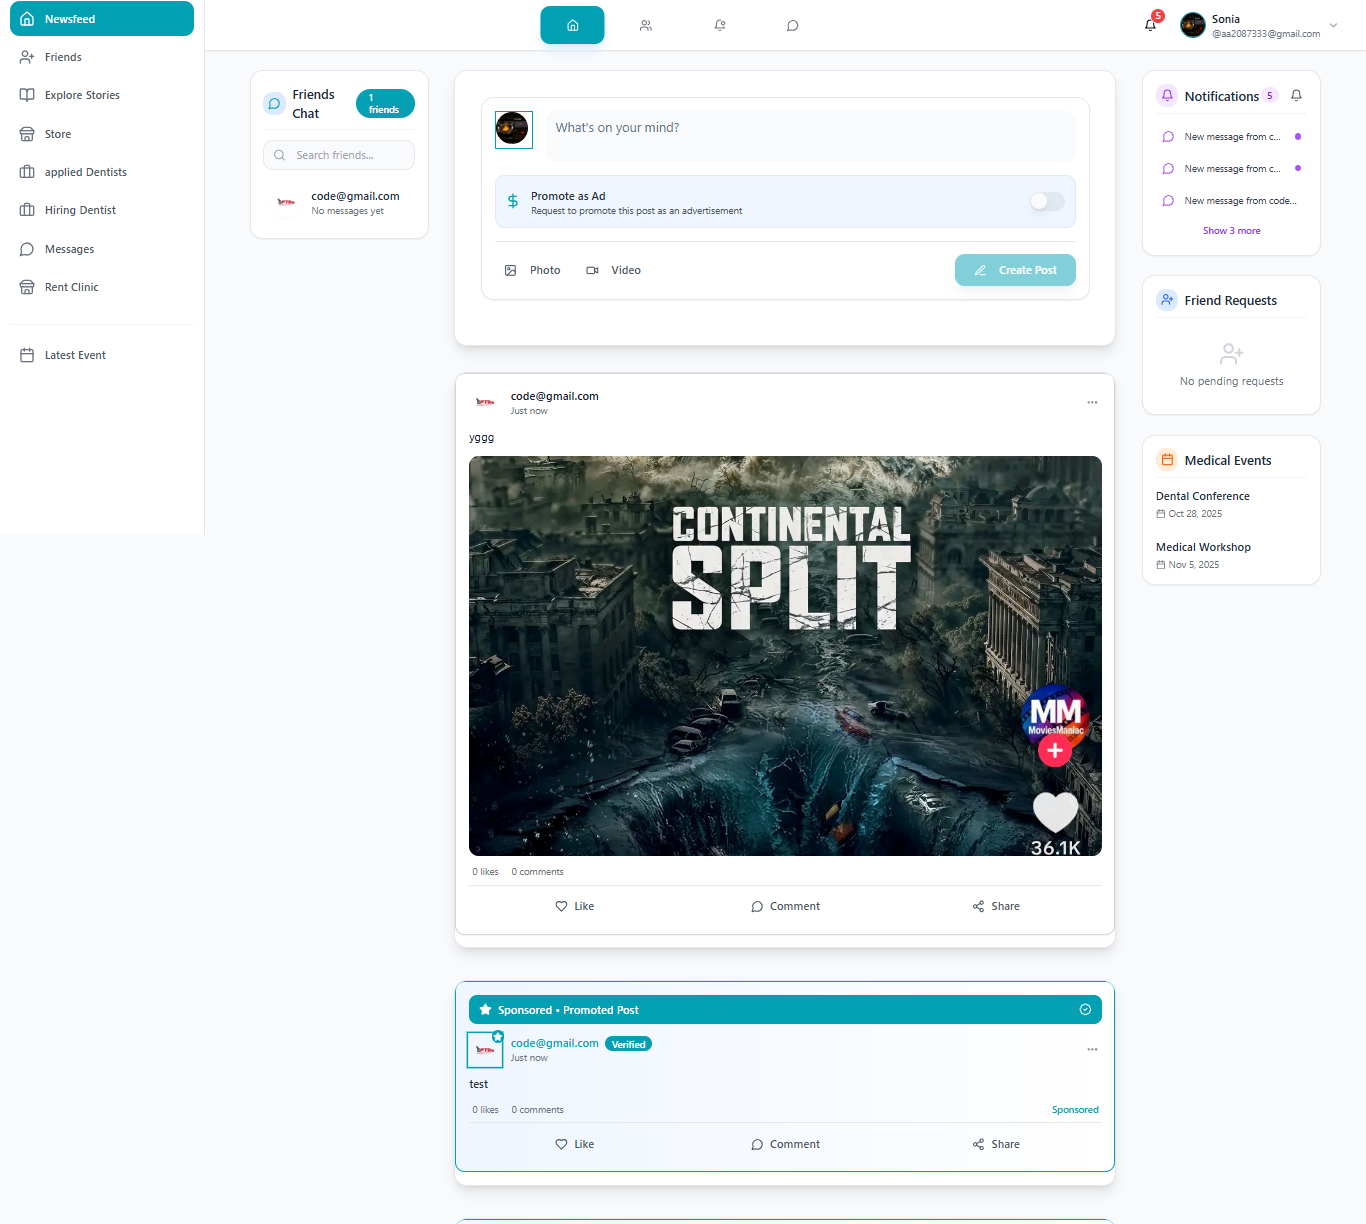Go to Hiring Dentist in sidebar
The image size is (1366, 1224).
[x=80, y=210]
